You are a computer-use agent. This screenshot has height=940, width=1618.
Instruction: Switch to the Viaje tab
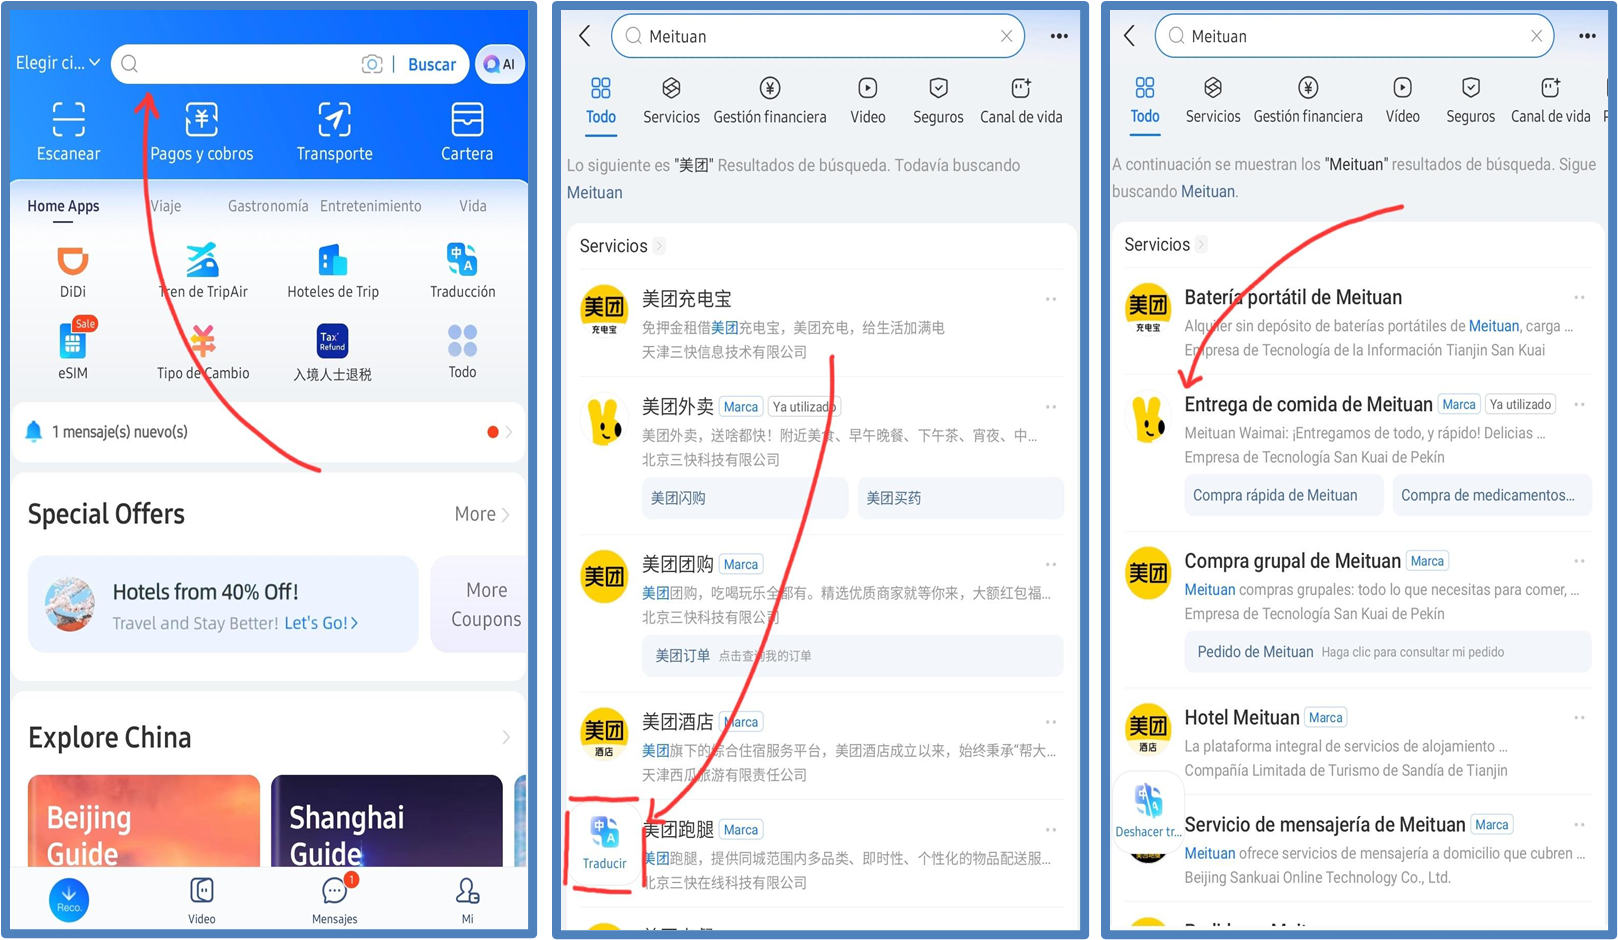tap(166, 207)
